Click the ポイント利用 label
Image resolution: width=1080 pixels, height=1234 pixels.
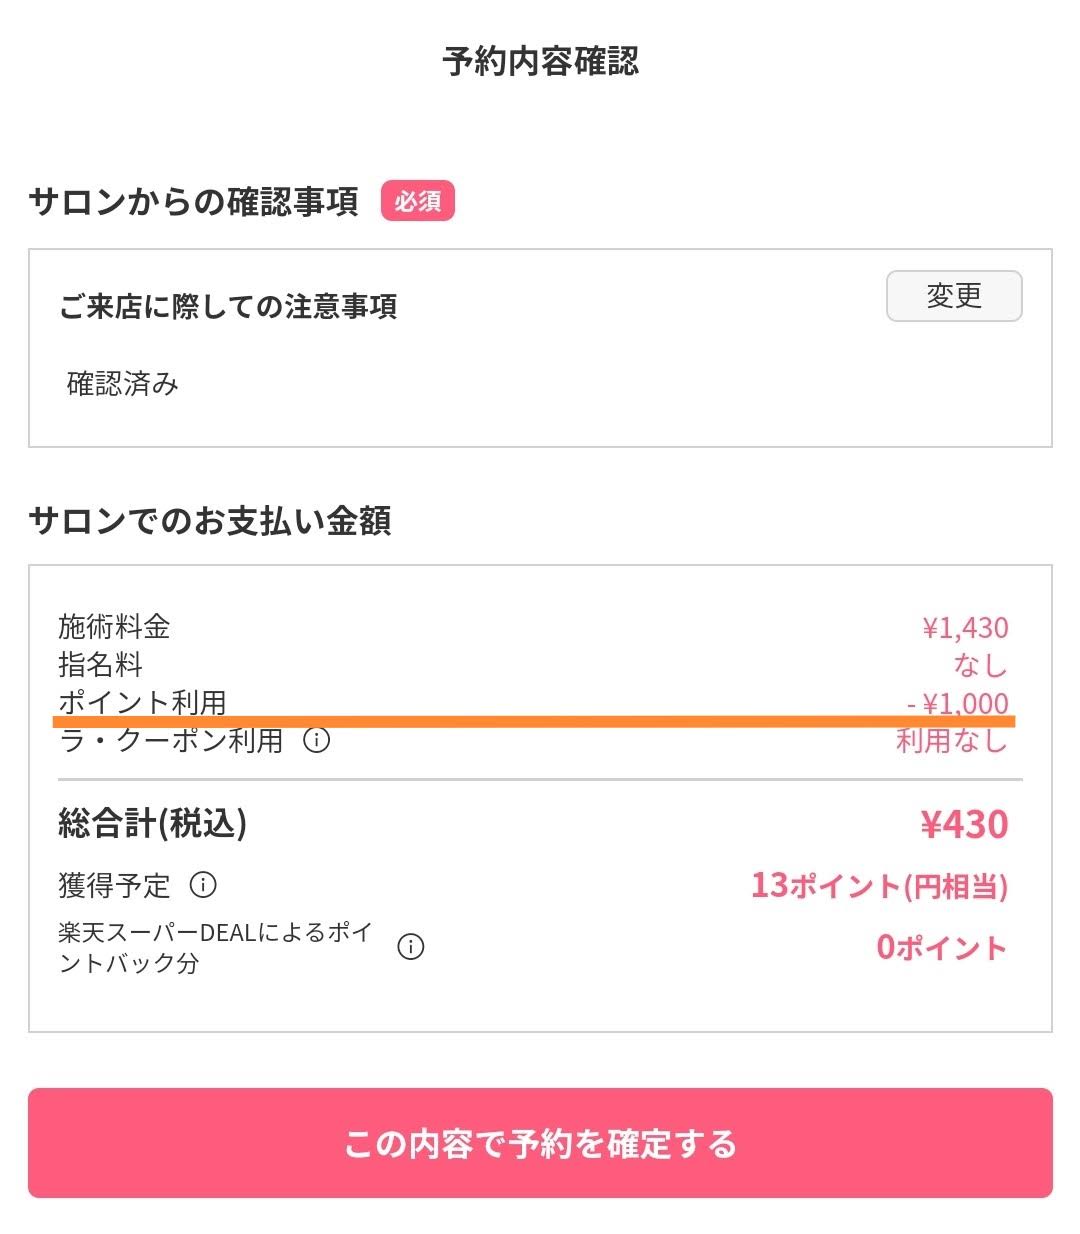click(x=142, y=702)
